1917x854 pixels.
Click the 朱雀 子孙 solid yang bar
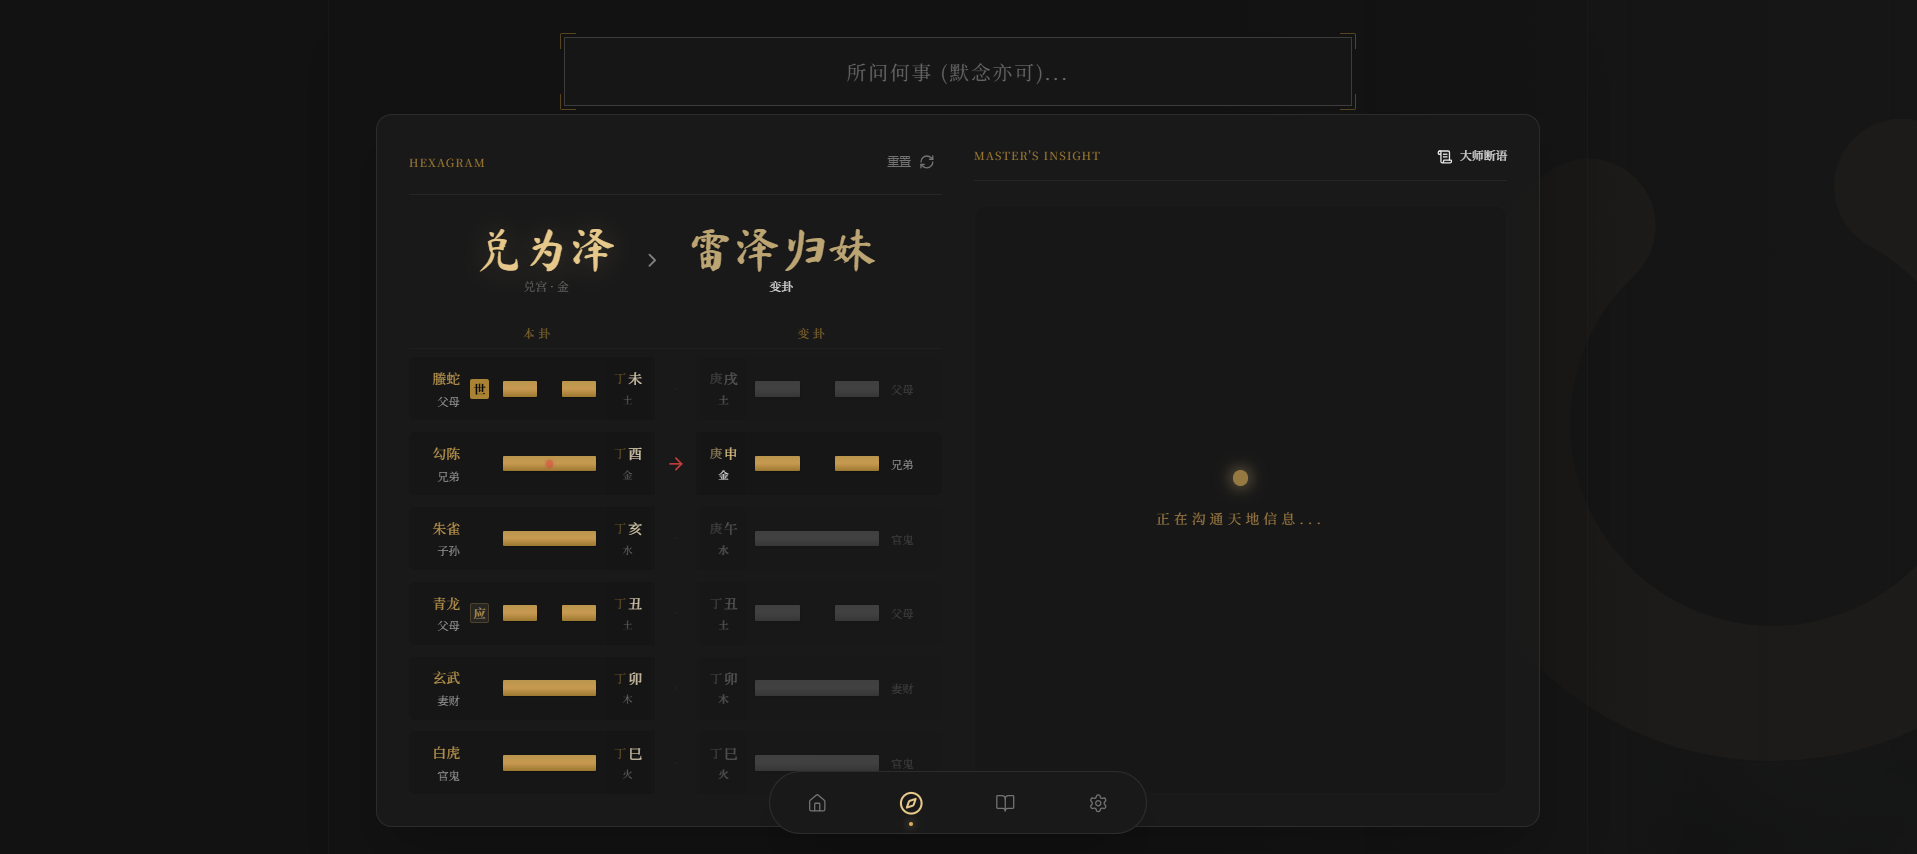(x=549, y=539)
